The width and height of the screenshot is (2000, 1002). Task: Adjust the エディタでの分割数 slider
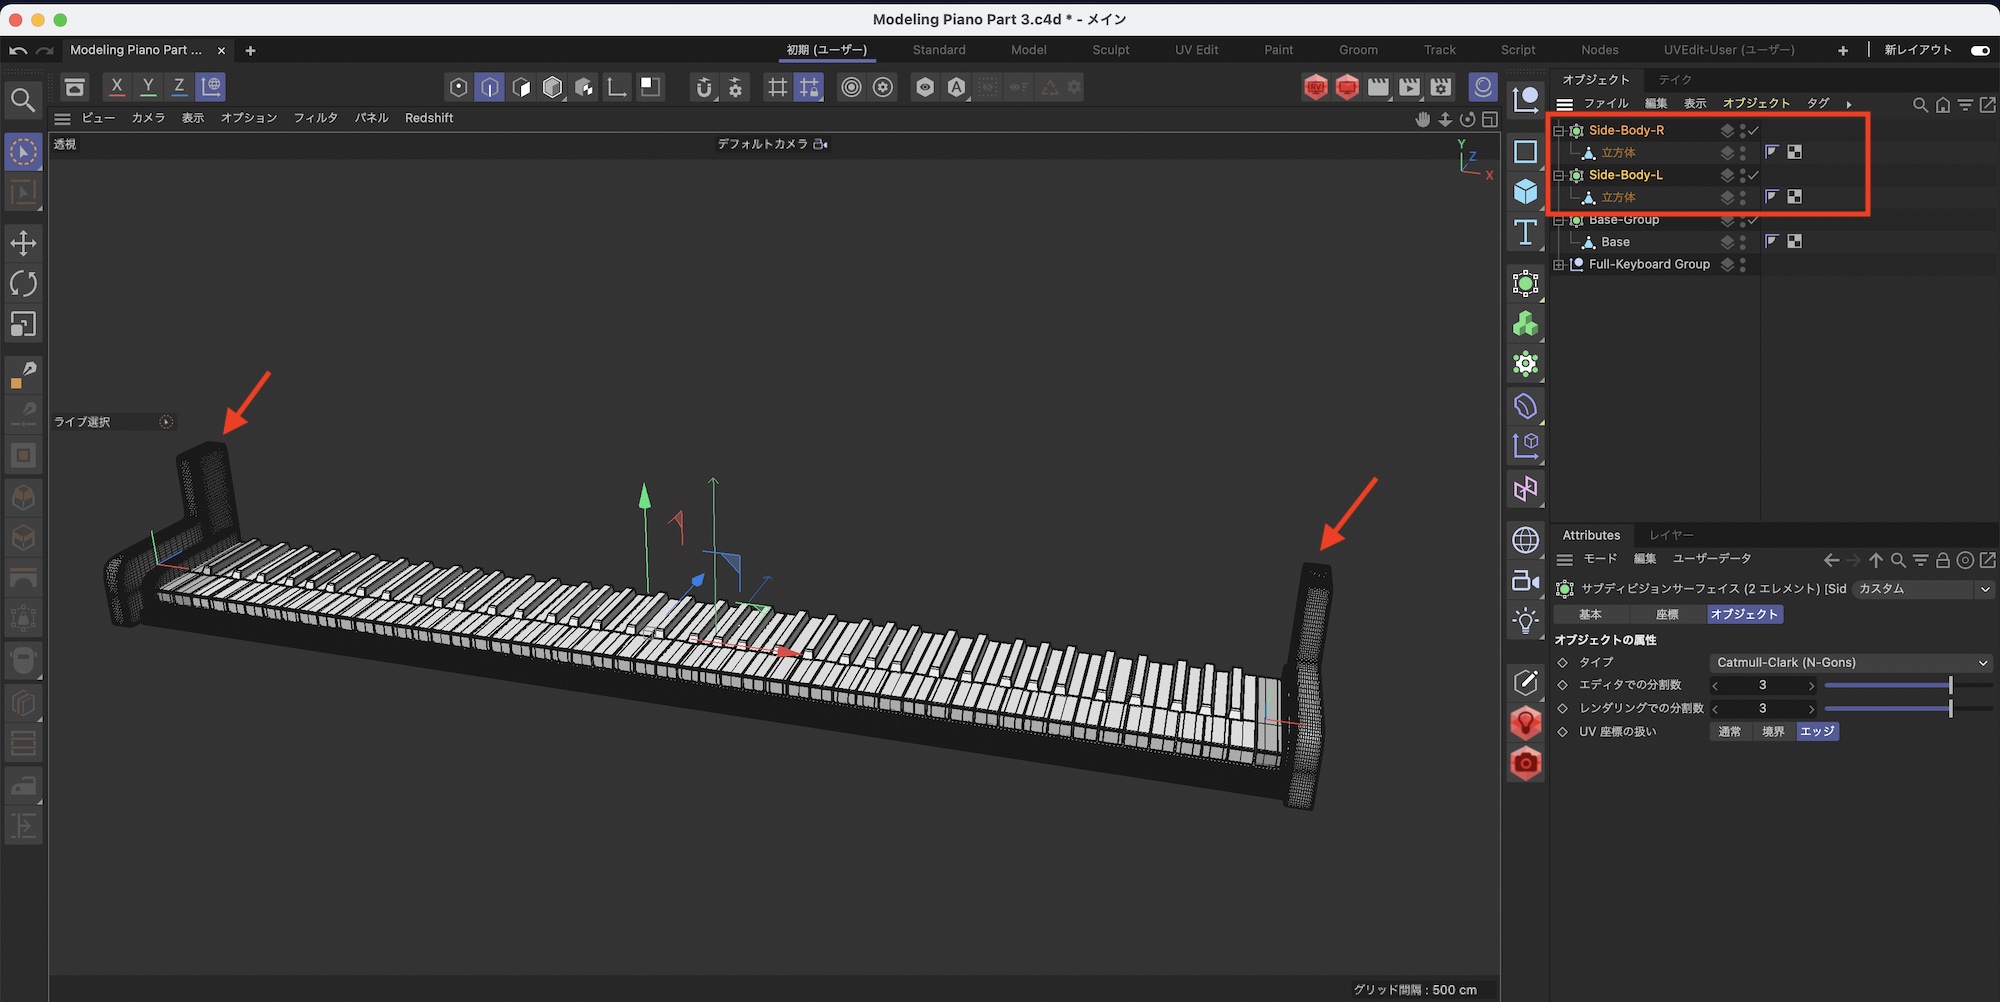point(1949,685)
